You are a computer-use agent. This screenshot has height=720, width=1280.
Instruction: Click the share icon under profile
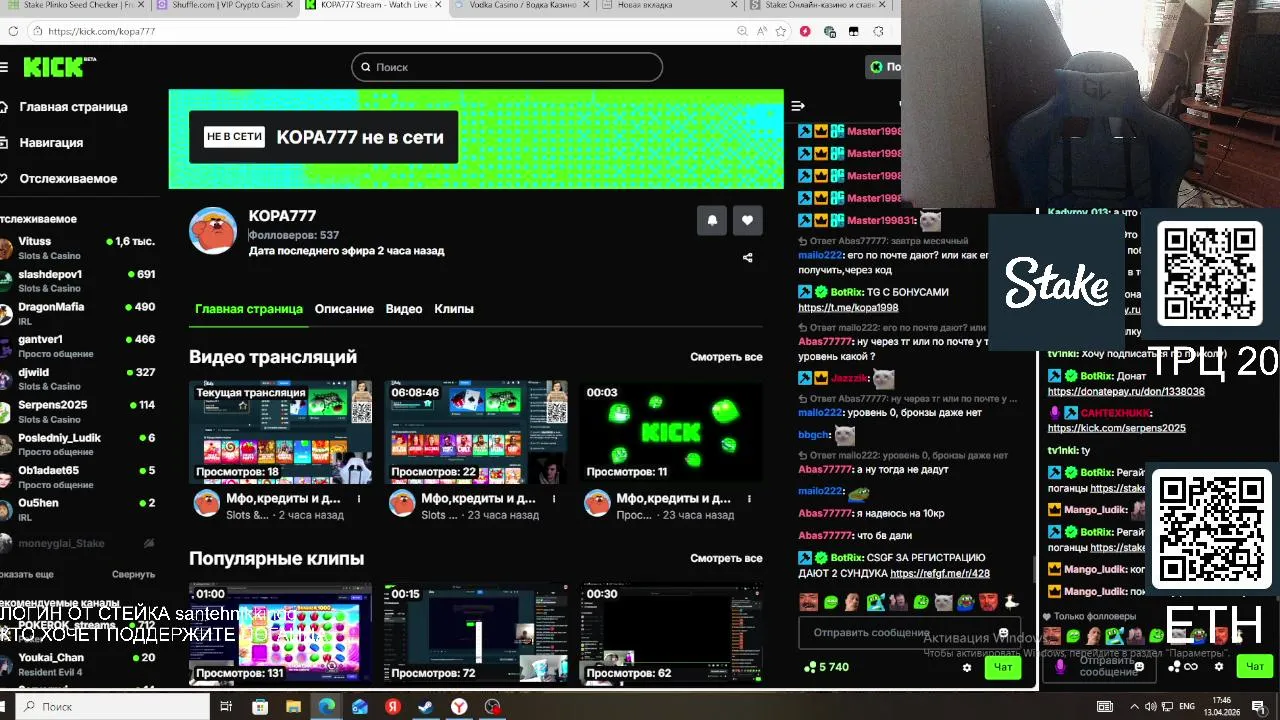click(747, 258)
